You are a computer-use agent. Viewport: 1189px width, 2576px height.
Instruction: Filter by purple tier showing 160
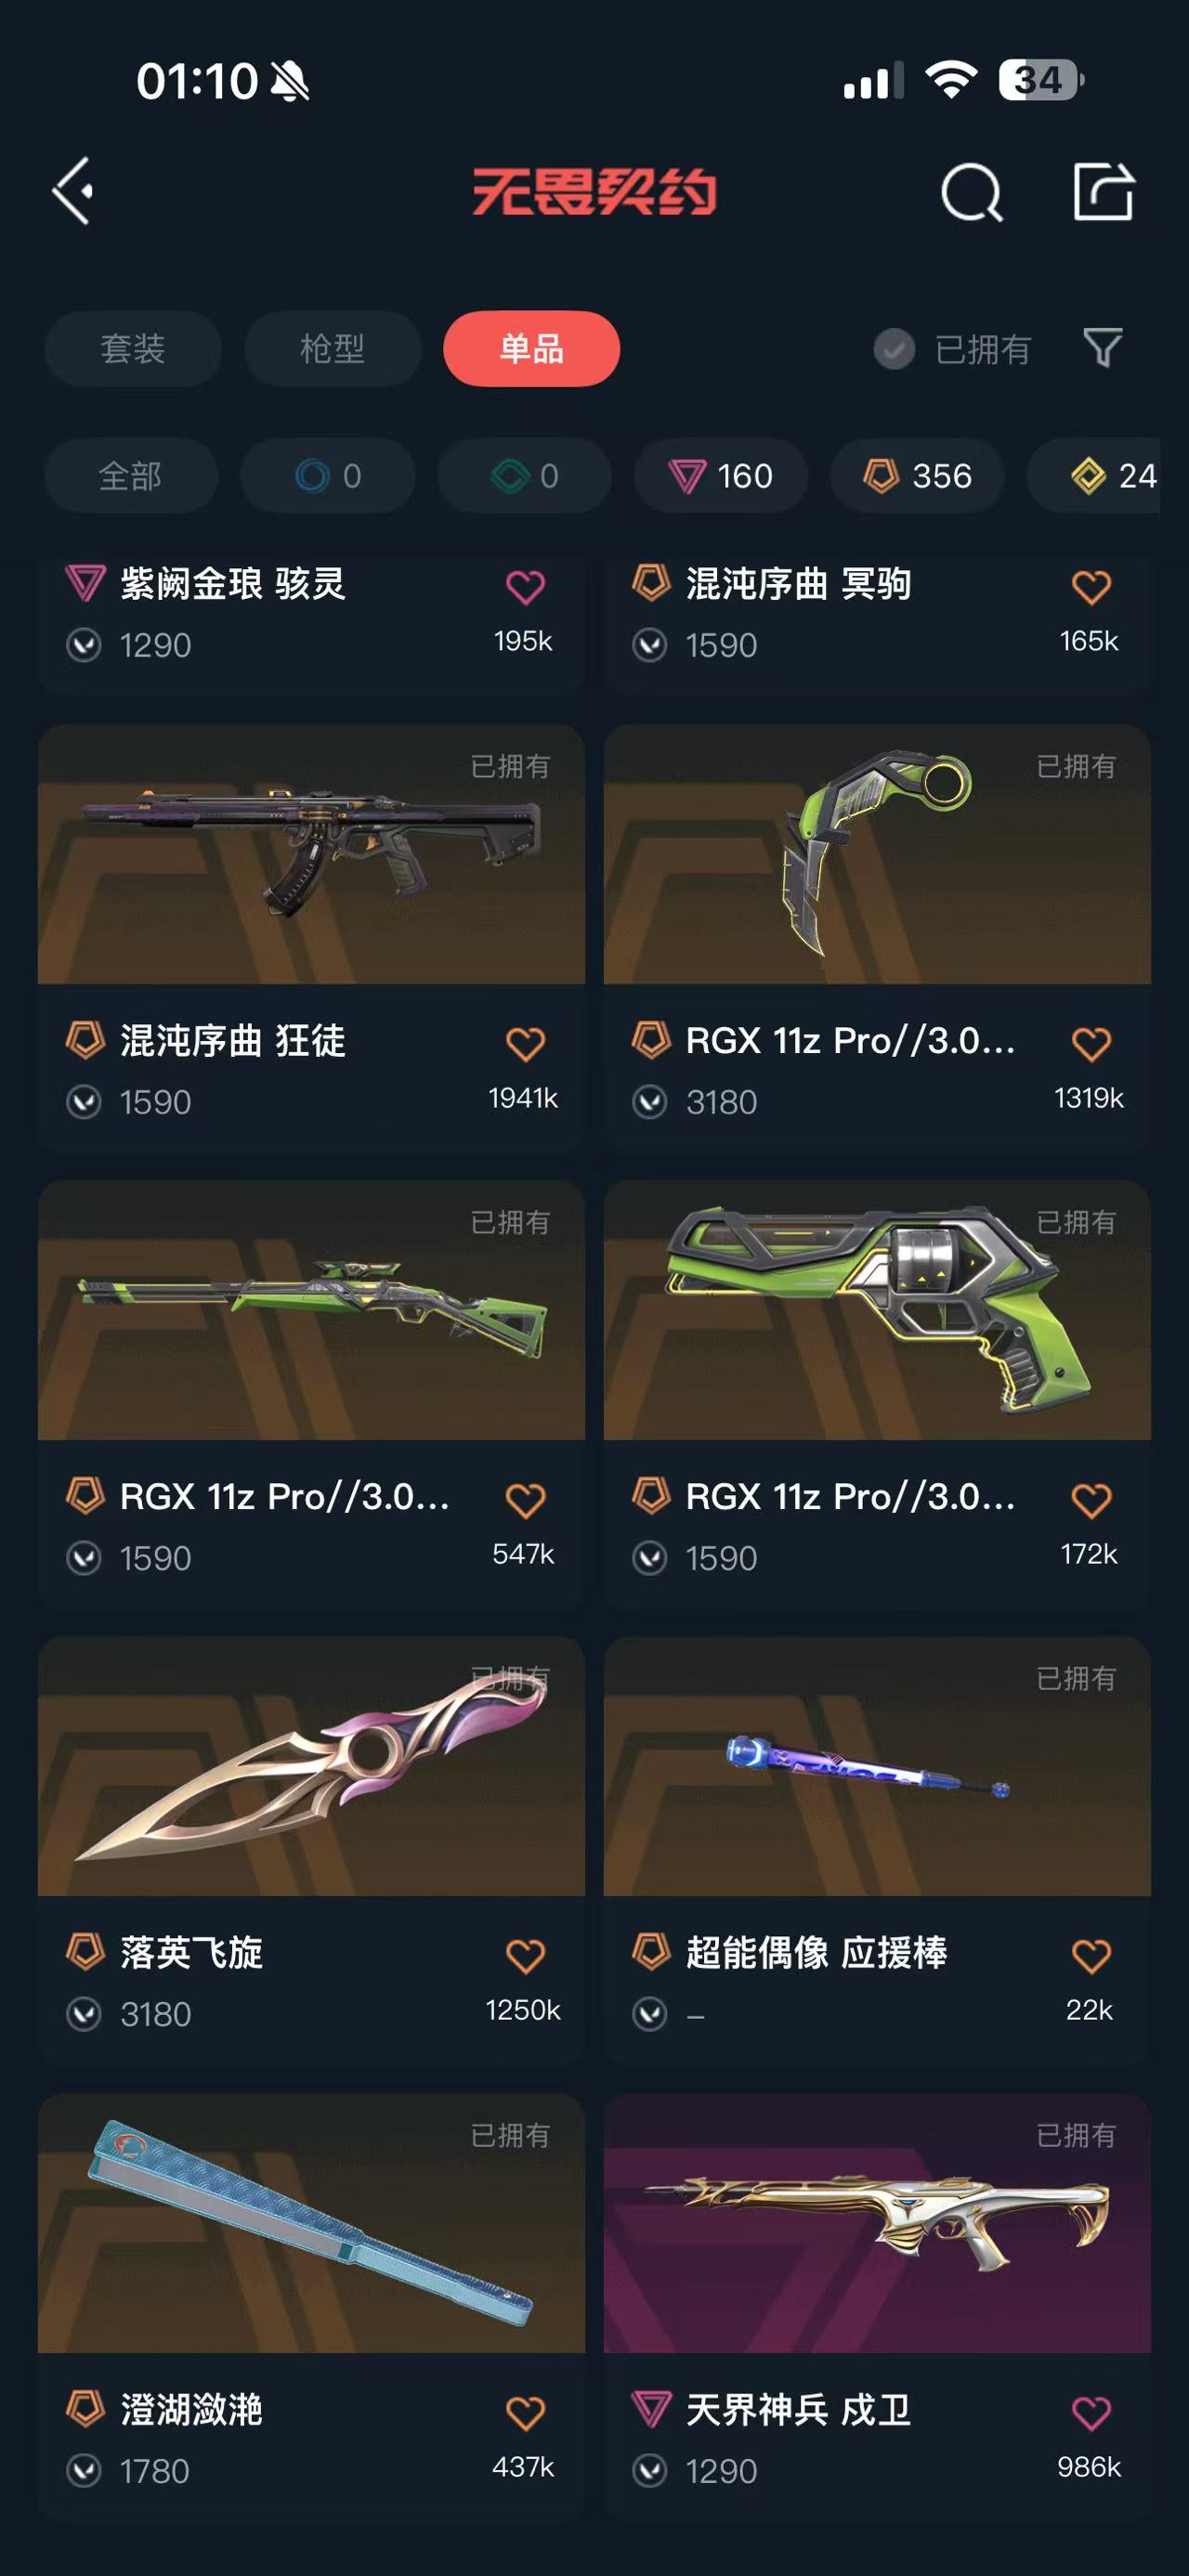pos(721,476)
